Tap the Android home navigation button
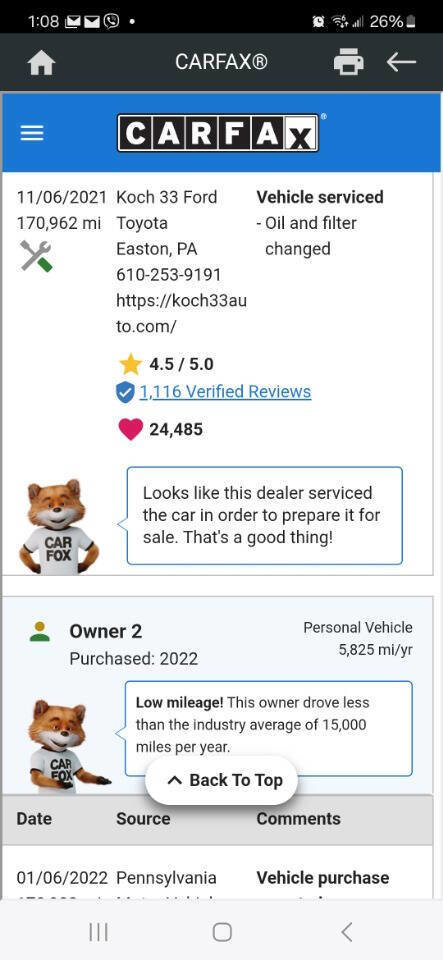This screenshot has width=443, height=960. [x=222, y=932]
